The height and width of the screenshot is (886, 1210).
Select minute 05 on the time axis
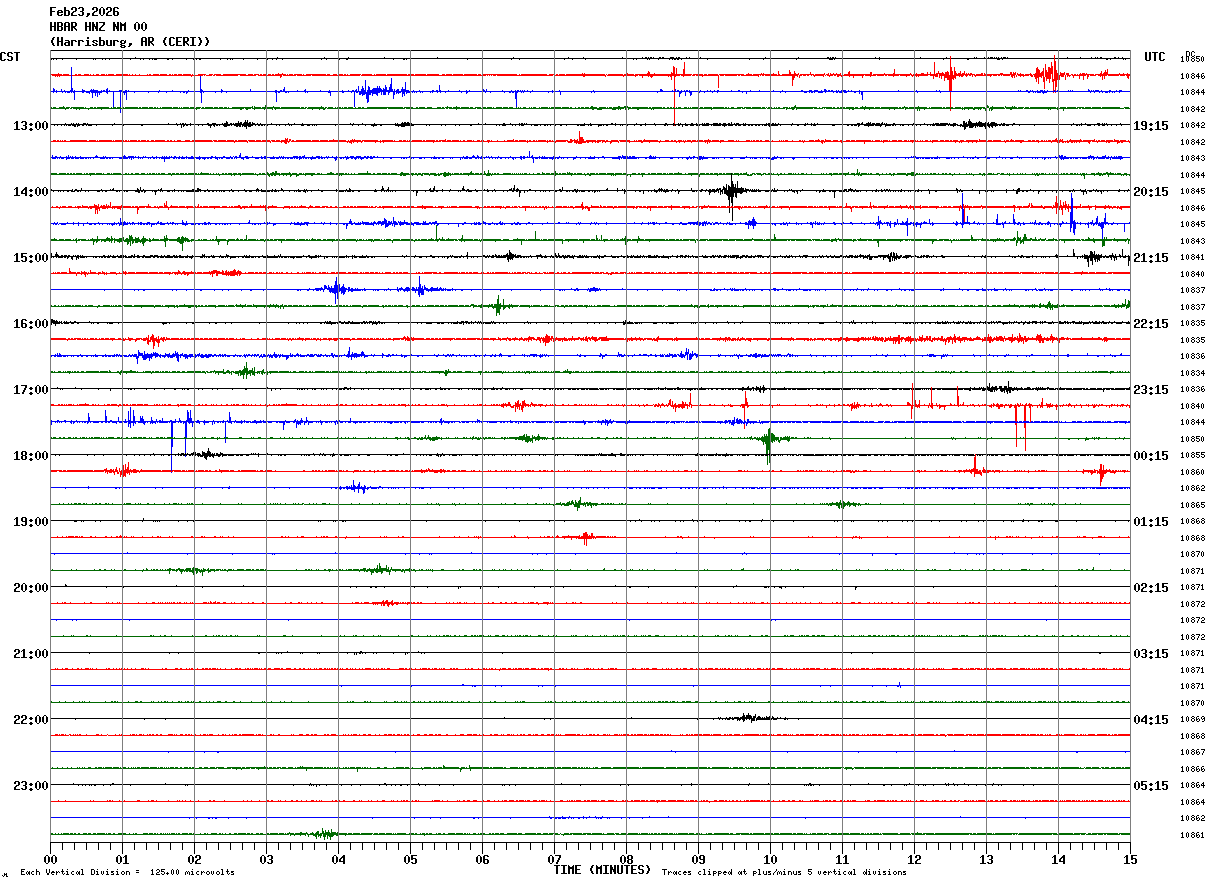pos(410,860)
